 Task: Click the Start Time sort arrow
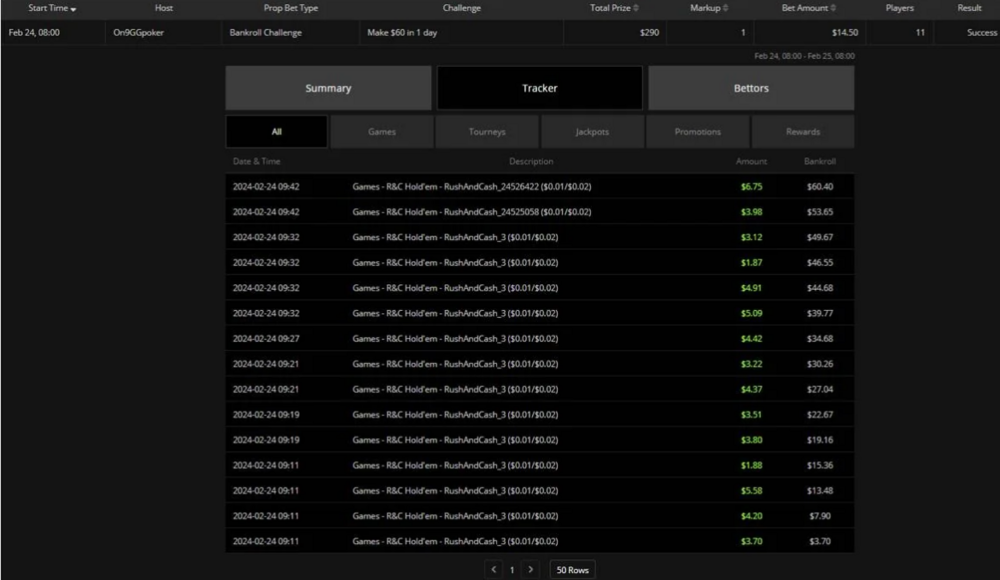click(x=73, y=9)
